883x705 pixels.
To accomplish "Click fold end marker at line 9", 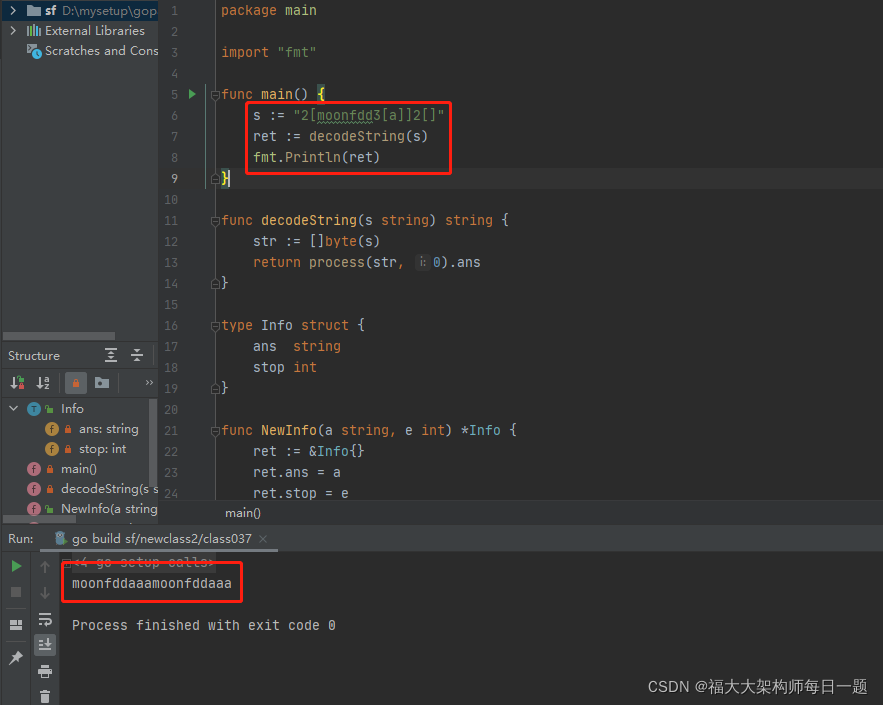I will (x=215, y=179).
